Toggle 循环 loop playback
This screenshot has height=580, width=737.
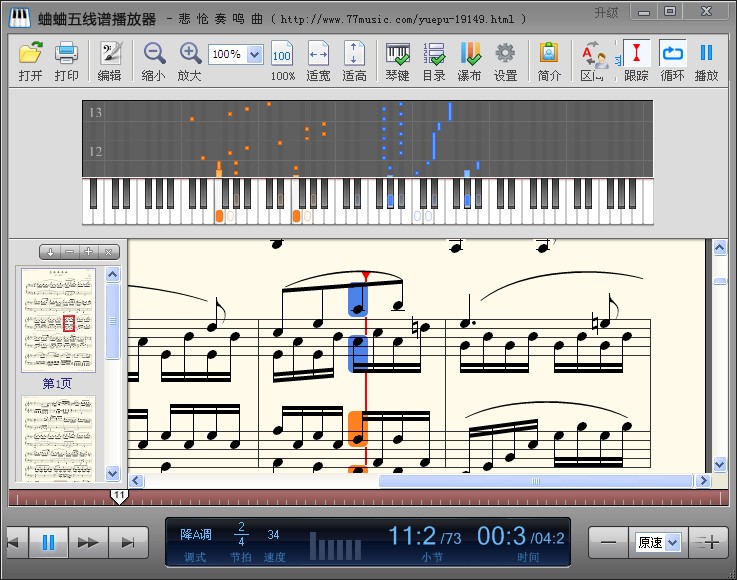pos(672,59)
